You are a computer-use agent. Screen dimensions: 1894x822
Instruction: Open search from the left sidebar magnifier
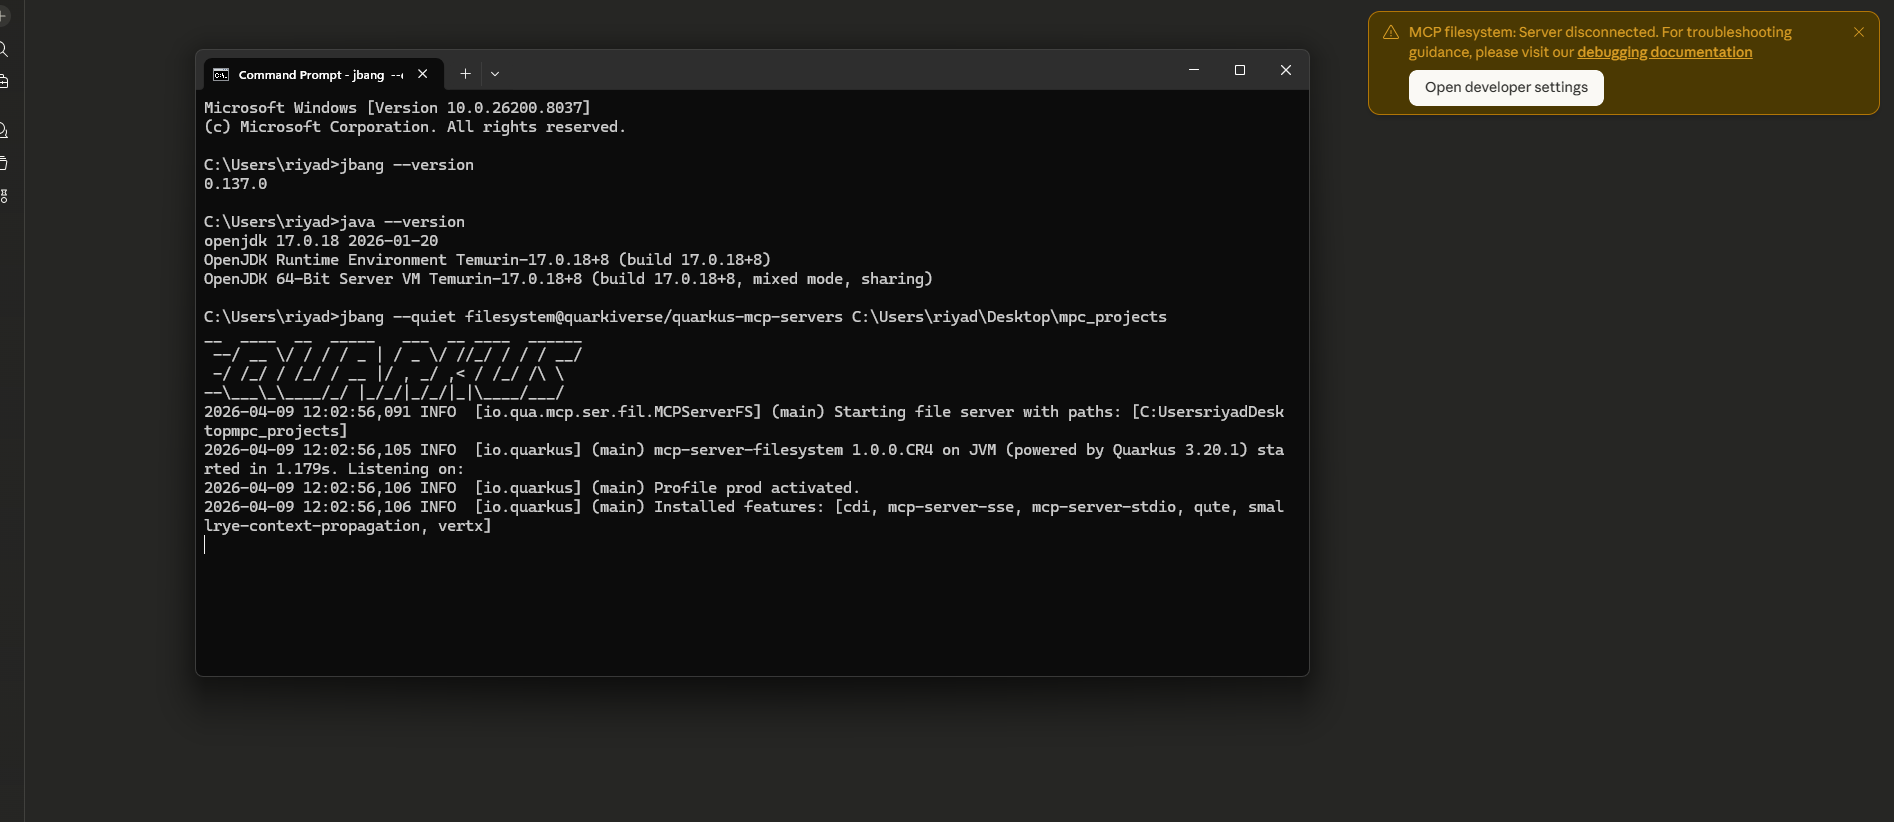[x=3, y=49]
